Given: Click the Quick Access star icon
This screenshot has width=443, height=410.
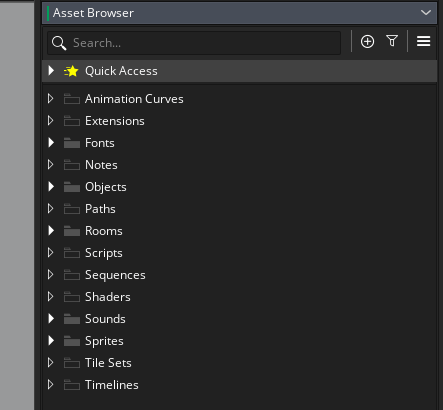Looking at the screenshot, I should tap(71, 71).
